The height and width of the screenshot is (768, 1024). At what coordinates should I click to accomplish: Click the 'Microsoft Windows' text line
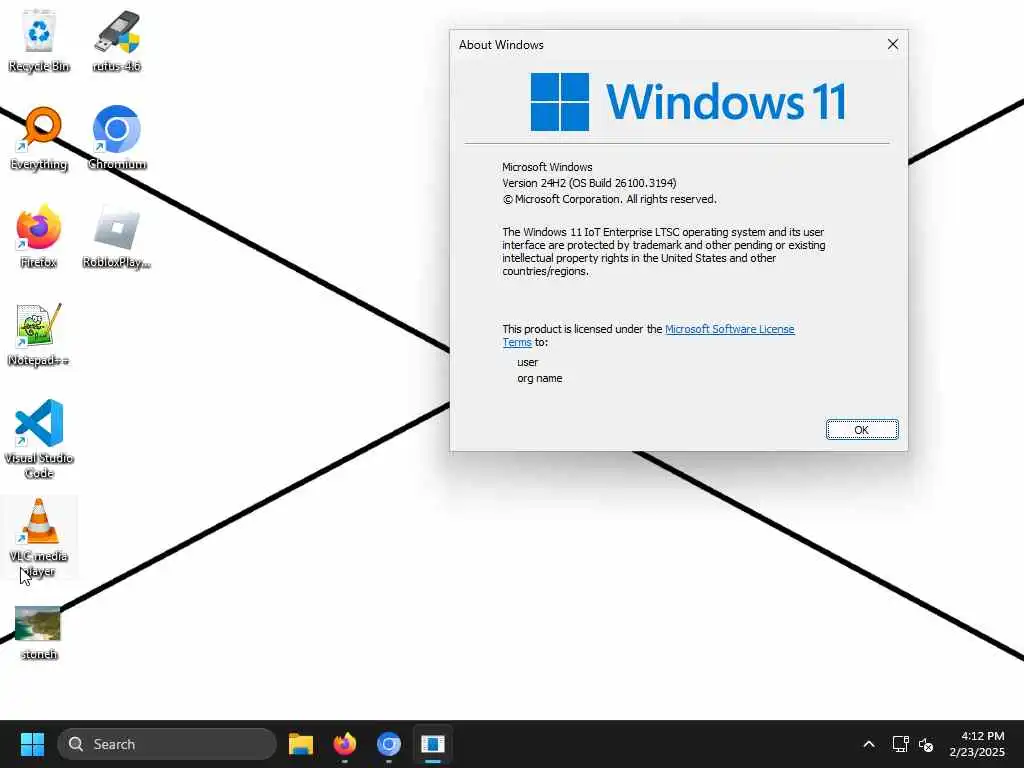click(x=547, y=167)
